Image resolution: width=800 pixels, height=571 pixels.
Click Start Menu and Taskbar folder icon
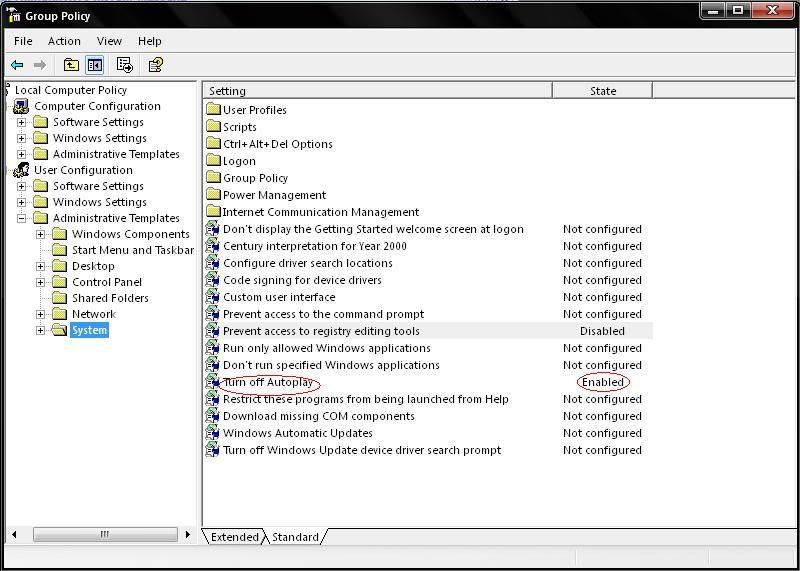[x=60, y=250]
